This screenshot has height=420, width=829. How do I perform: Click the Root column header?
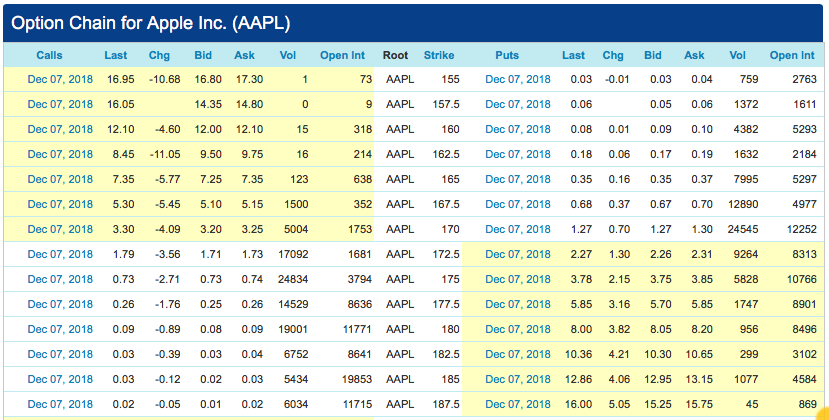click(395, 55)
